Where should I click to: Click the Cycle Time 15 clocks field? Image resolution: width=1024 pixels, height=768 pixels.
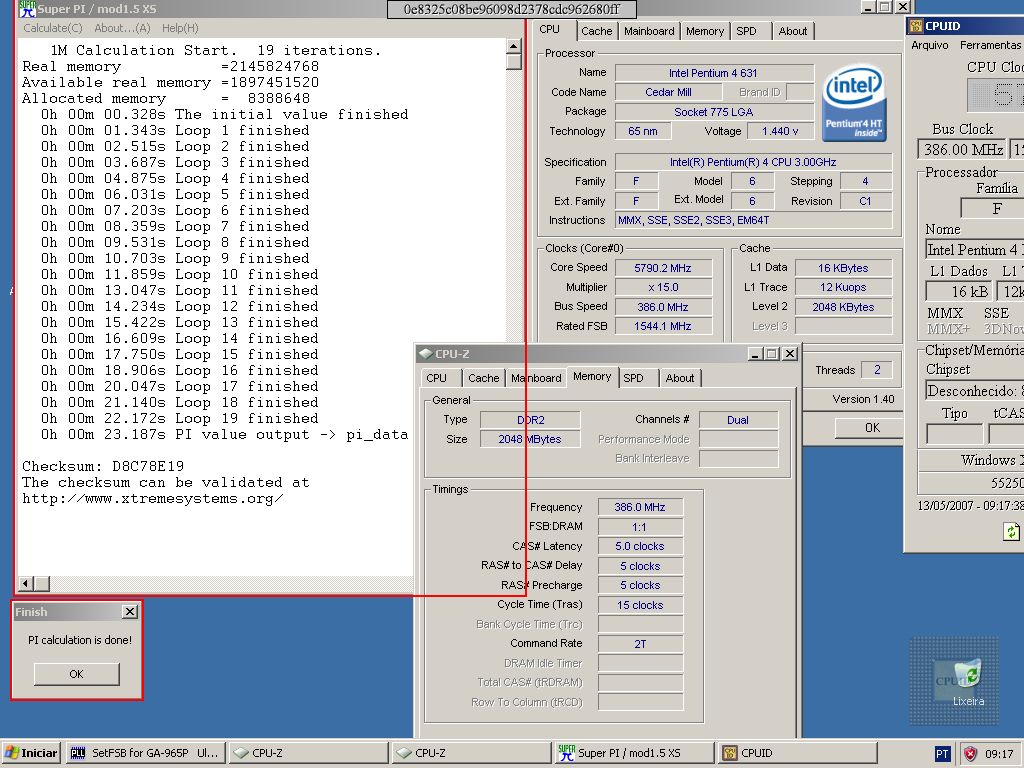tap(640, 605)
